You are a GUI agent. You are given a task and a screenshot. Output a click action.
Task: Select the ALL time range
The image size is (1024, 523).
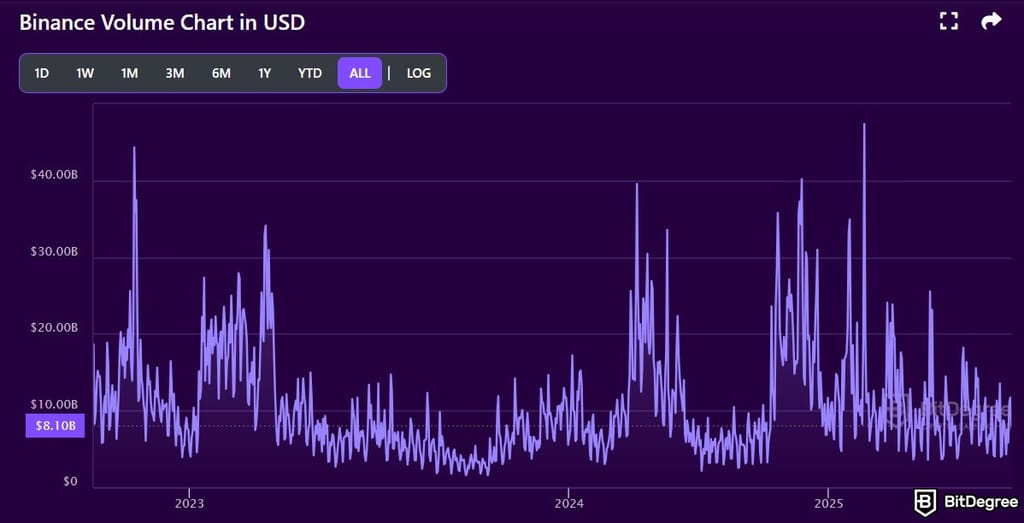[x=360, y=73]
